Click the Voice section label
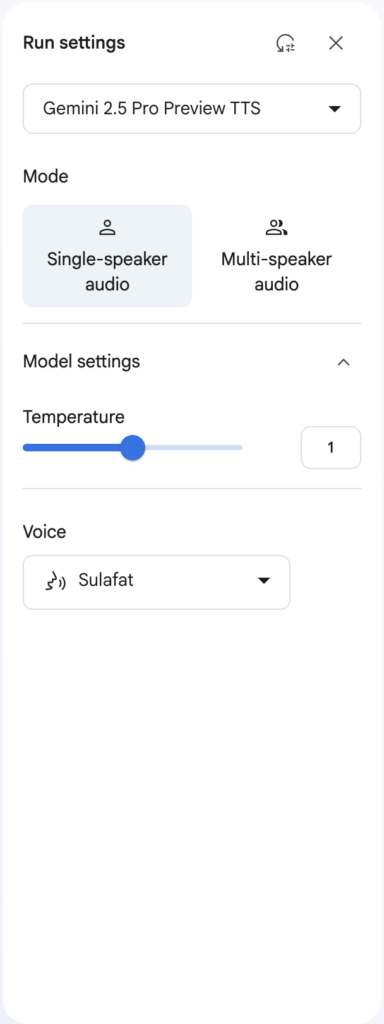Image resolution: width=384 pixels, height=1024 pixels. click(44, 532)
